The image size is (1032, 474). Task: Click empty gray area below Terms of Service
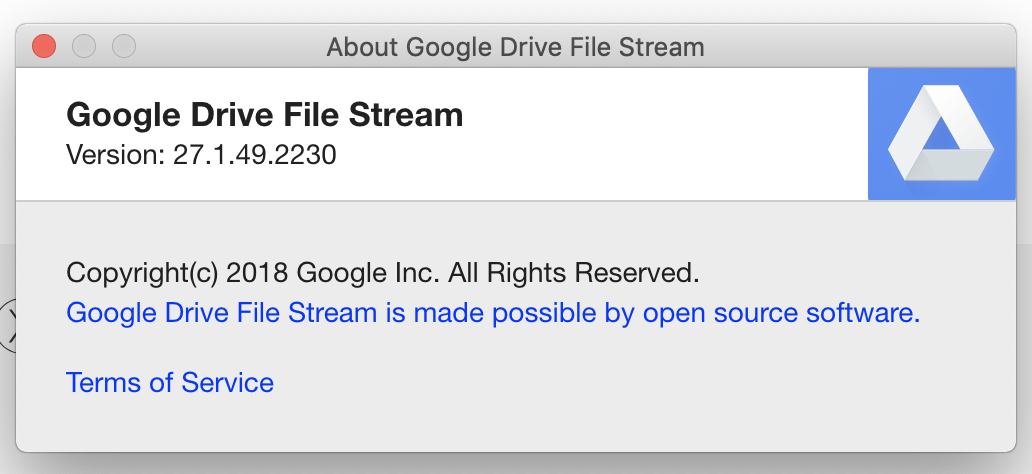400,425
